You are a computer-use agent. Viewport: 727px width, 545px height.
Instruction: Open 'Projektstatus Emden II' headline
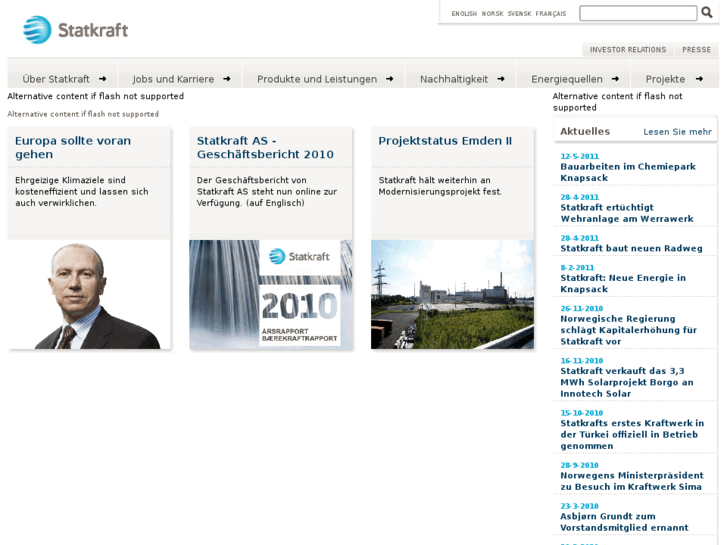click(x=445, y=141)
